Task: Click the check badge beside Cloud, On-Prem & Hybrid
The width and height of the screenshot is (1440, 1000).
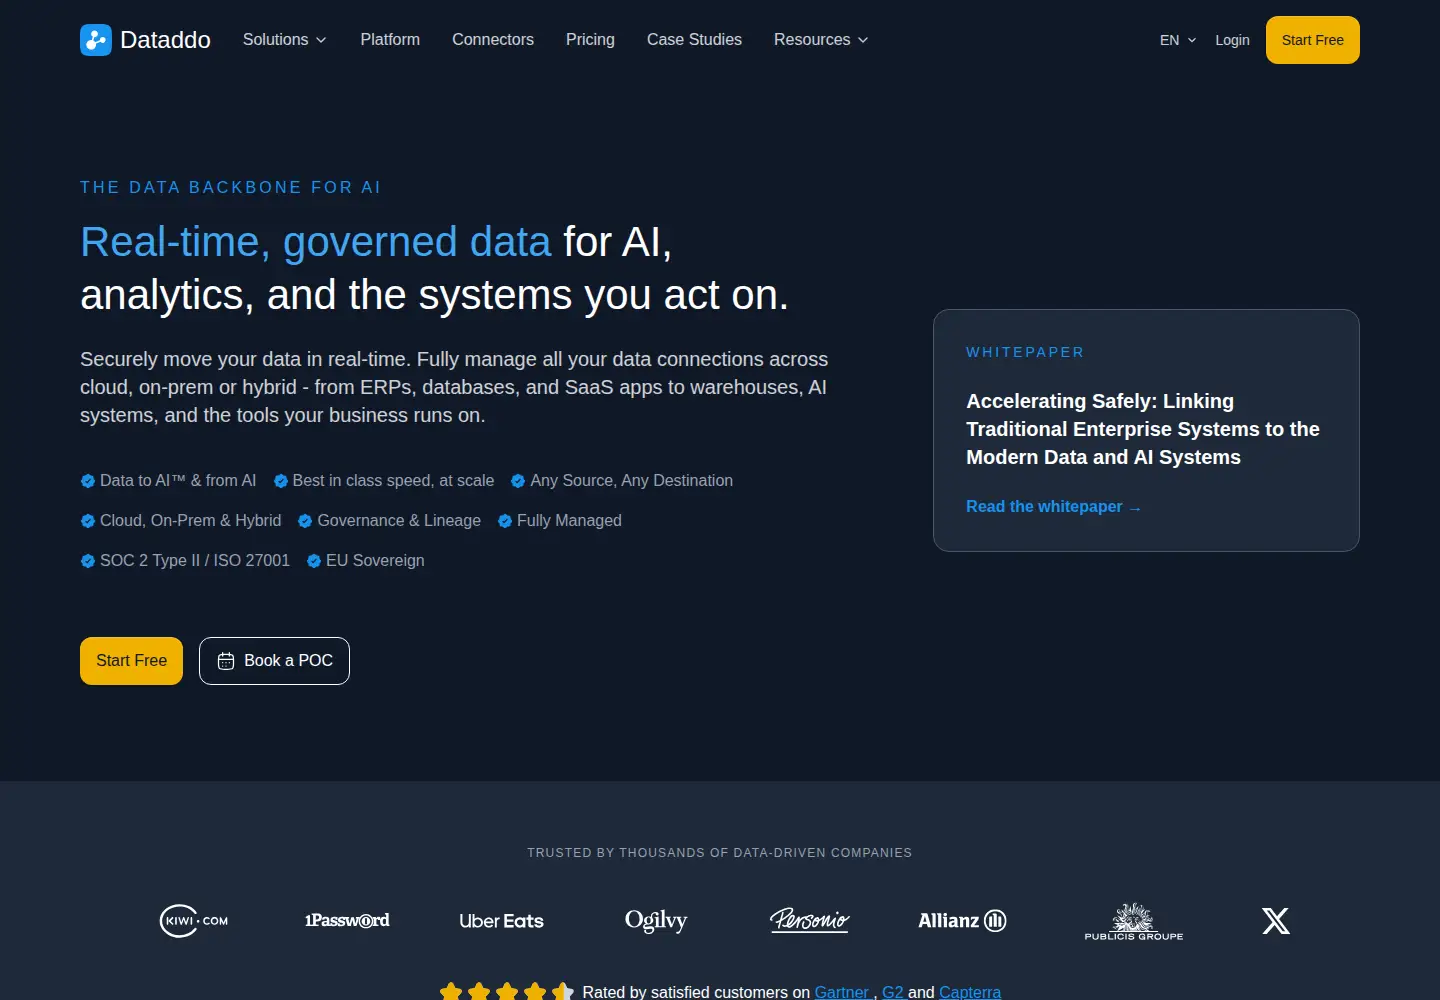Action: click(88, 521)
